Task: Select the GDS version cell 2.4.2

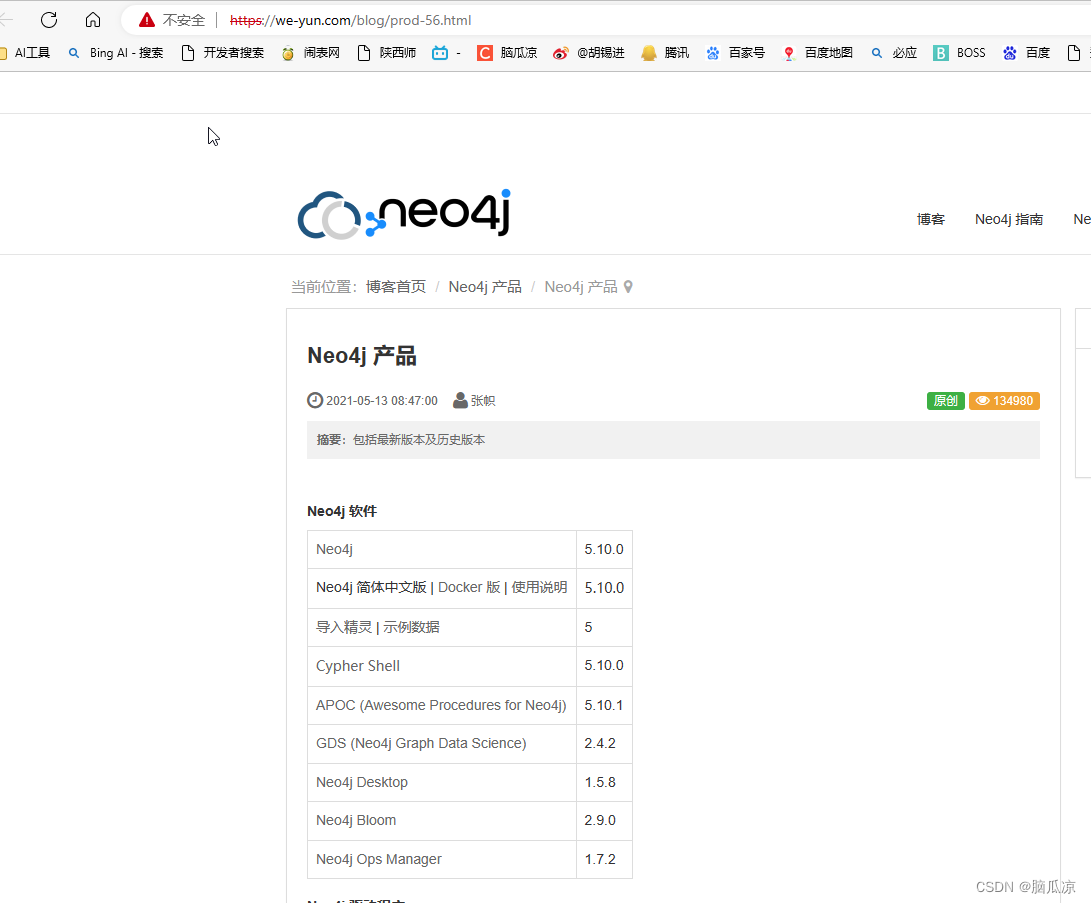Action: tap(604, 743)
